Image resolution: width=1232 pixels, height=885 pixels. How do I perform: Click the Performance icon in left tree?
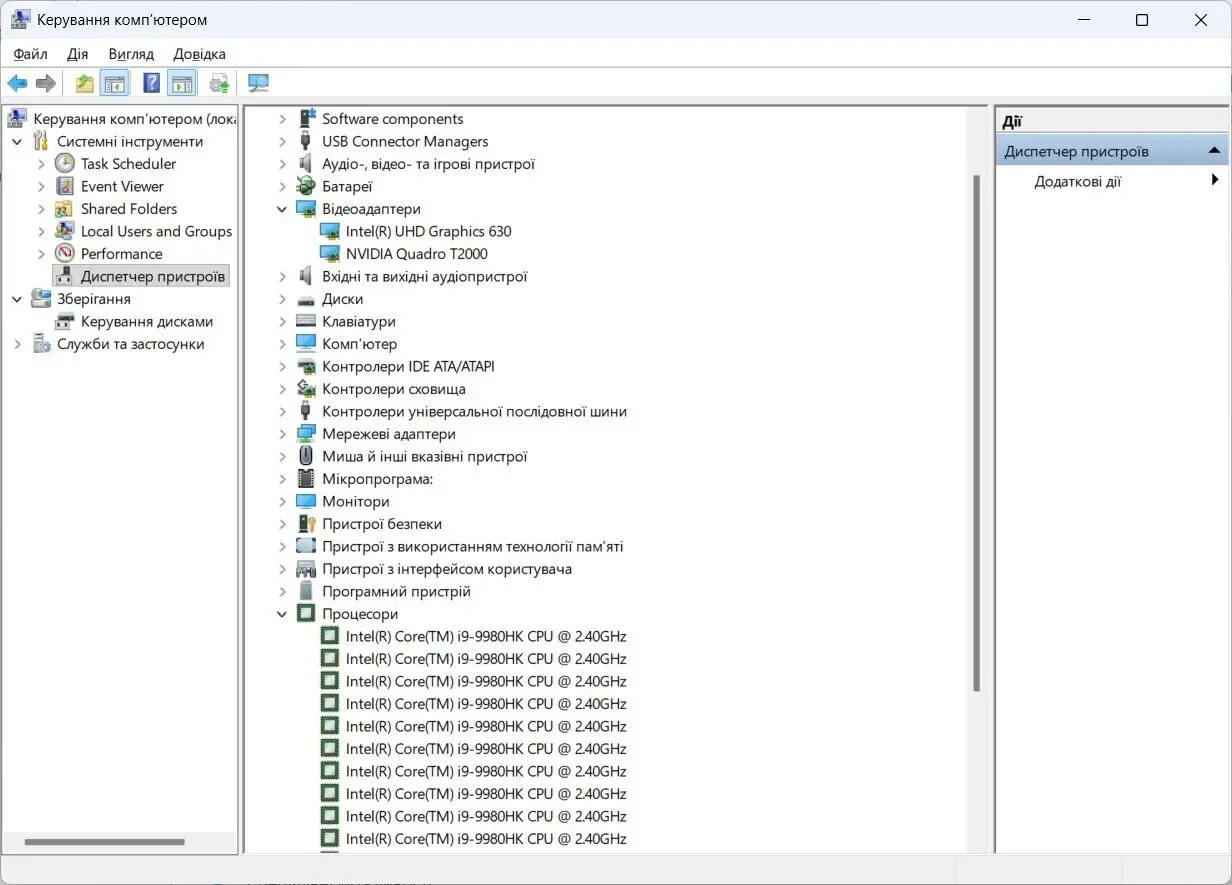(x=65, y=254)
